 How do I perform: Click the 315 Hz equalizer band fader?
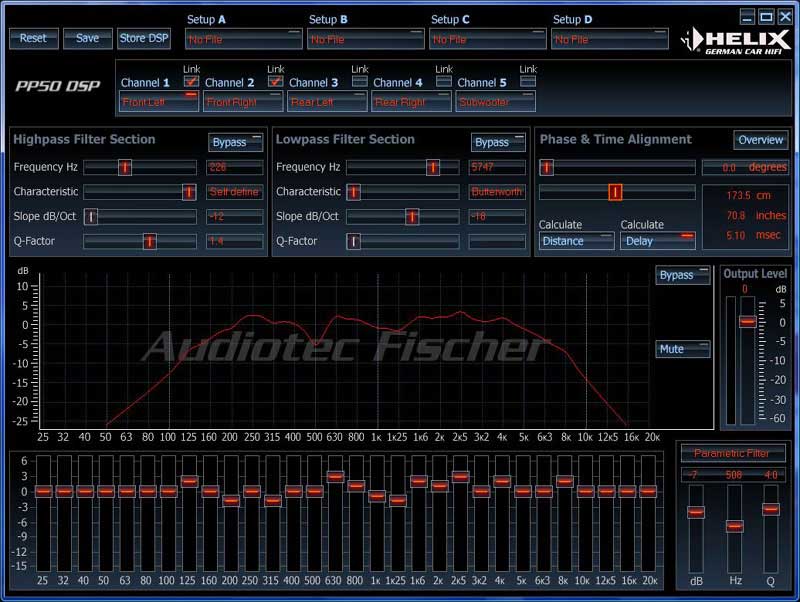(x=273, y=500)
